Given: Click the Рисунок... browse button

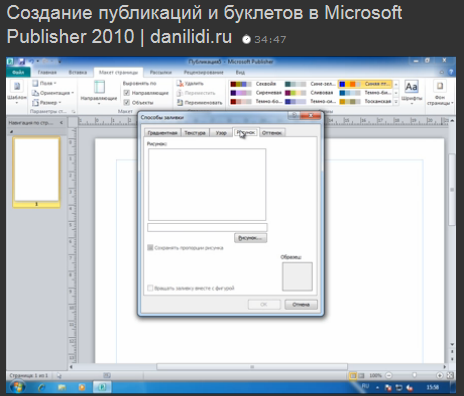Looking at the screenshot, I should pyautogui.click(x=250, y=238).
